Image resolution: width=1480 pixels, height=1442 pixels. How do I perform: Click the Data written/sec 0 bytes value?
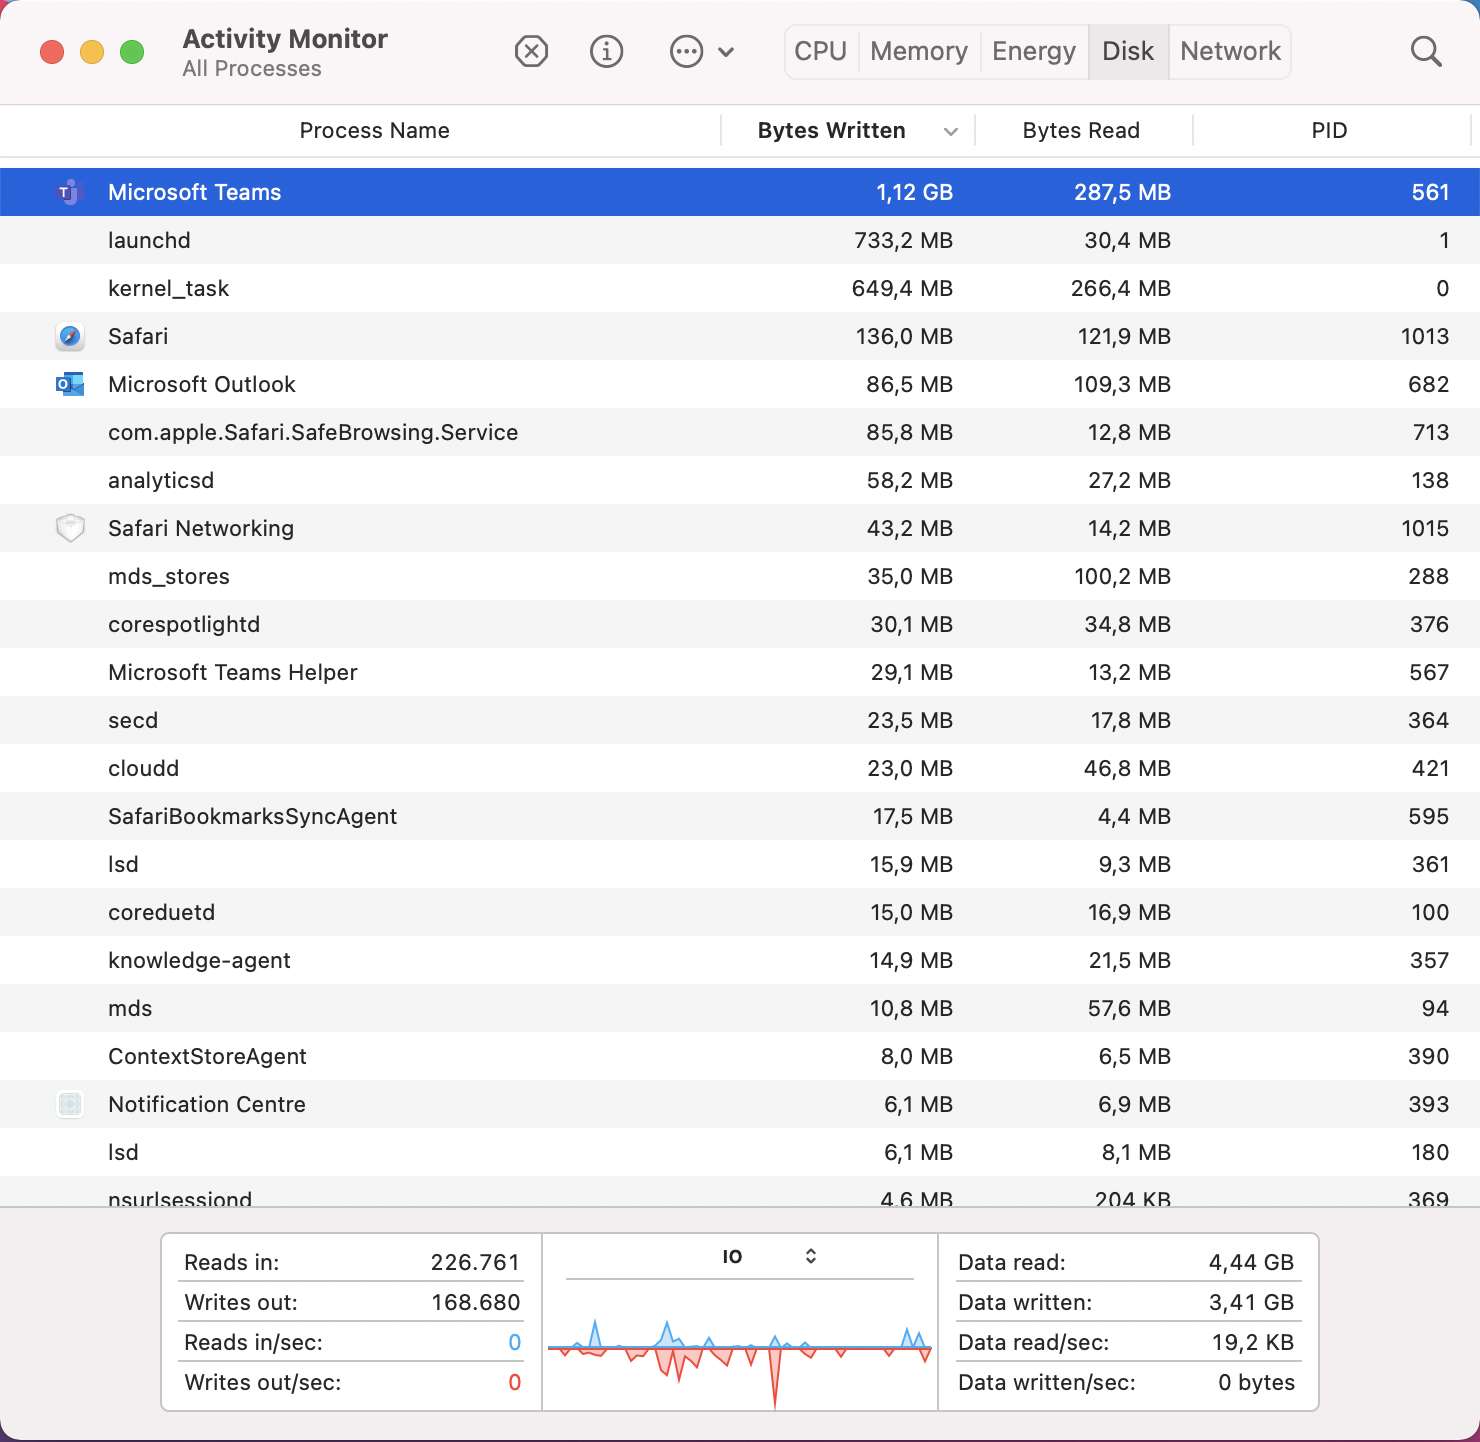[1256, 1382]
